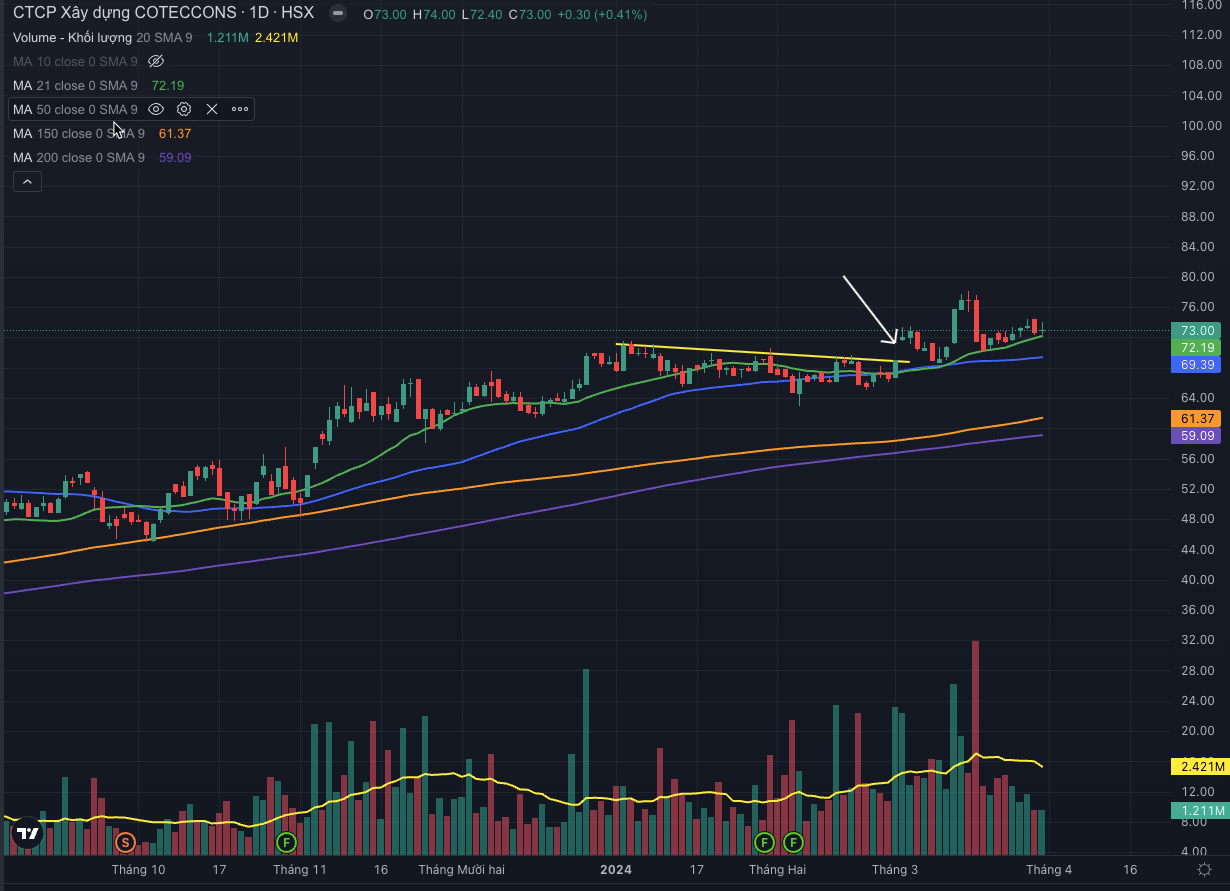The width and height of the screenshot is (1230, 891).
Task: Show hidden MA 10 via crossed-eye icon
Action: click(156, 61)
